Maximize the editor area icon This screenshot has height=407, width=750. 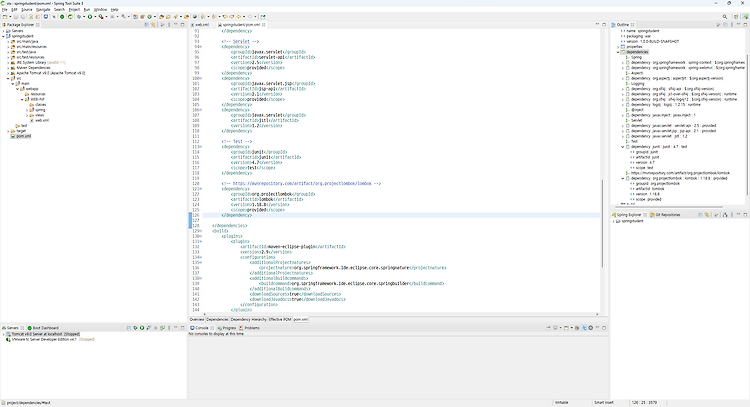(604, 24)
